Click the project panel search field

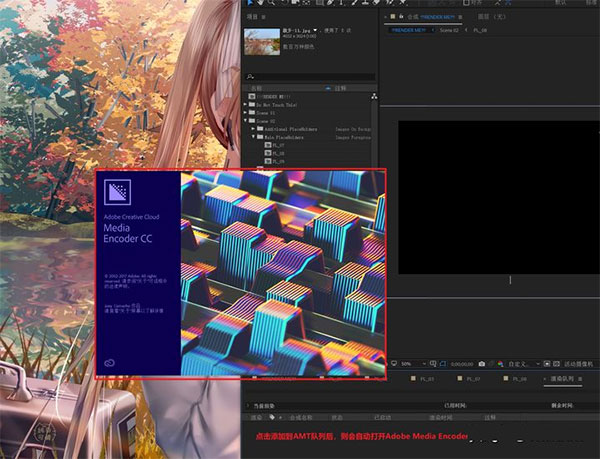pos(310,76)
